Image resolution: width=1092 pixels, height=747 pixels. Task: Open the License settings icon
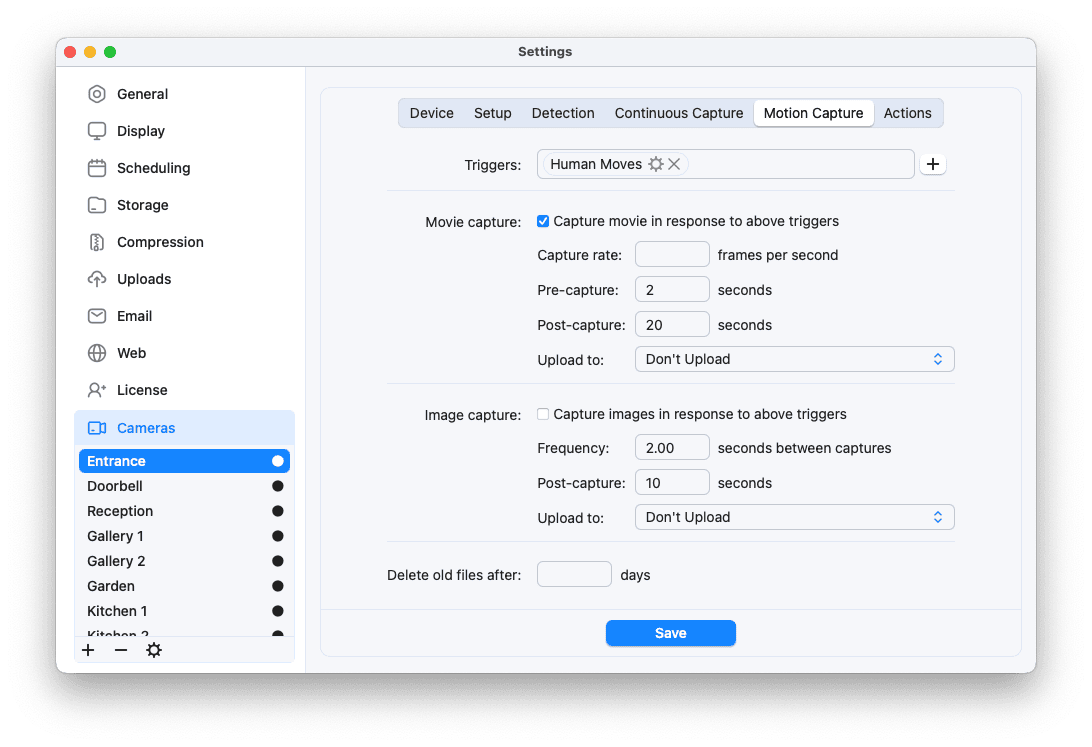tap(97, 389)
